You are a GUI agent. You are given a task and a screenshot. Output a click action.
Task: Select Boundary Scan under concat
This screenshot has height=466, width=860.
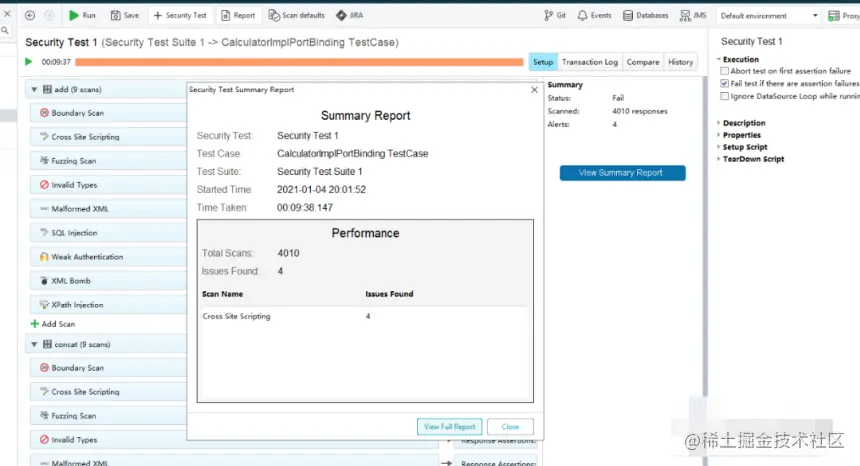click(x=109, y=367)
